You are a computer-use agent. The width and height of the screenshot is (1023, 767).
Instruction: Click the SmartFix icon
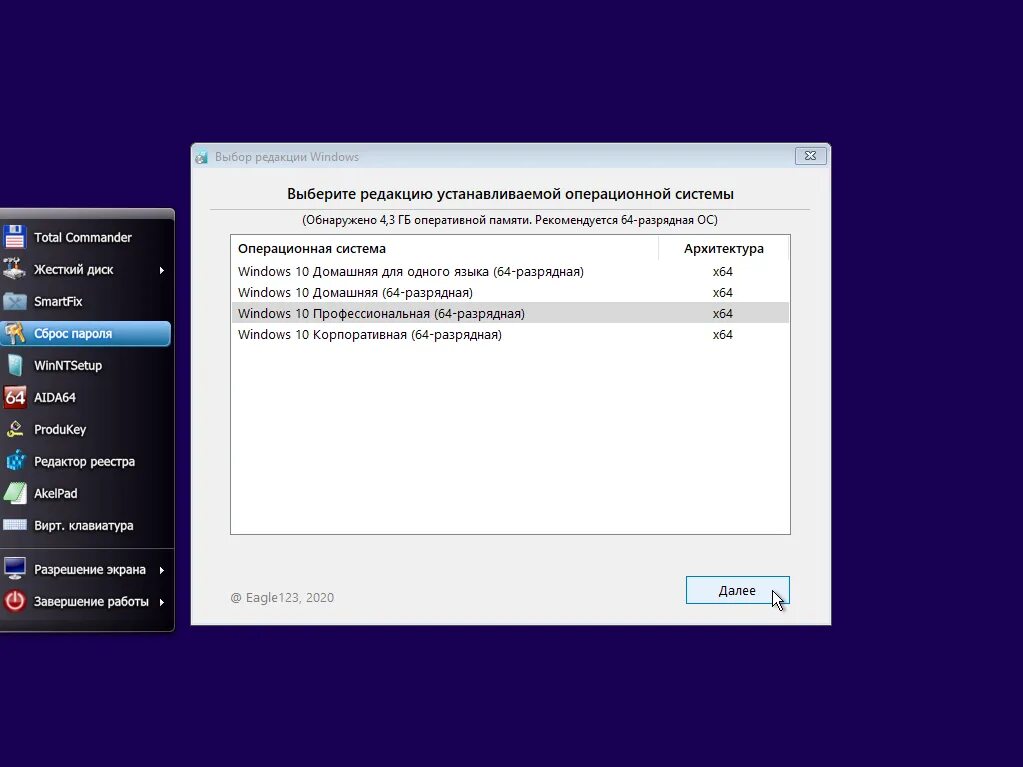point(15,301)
